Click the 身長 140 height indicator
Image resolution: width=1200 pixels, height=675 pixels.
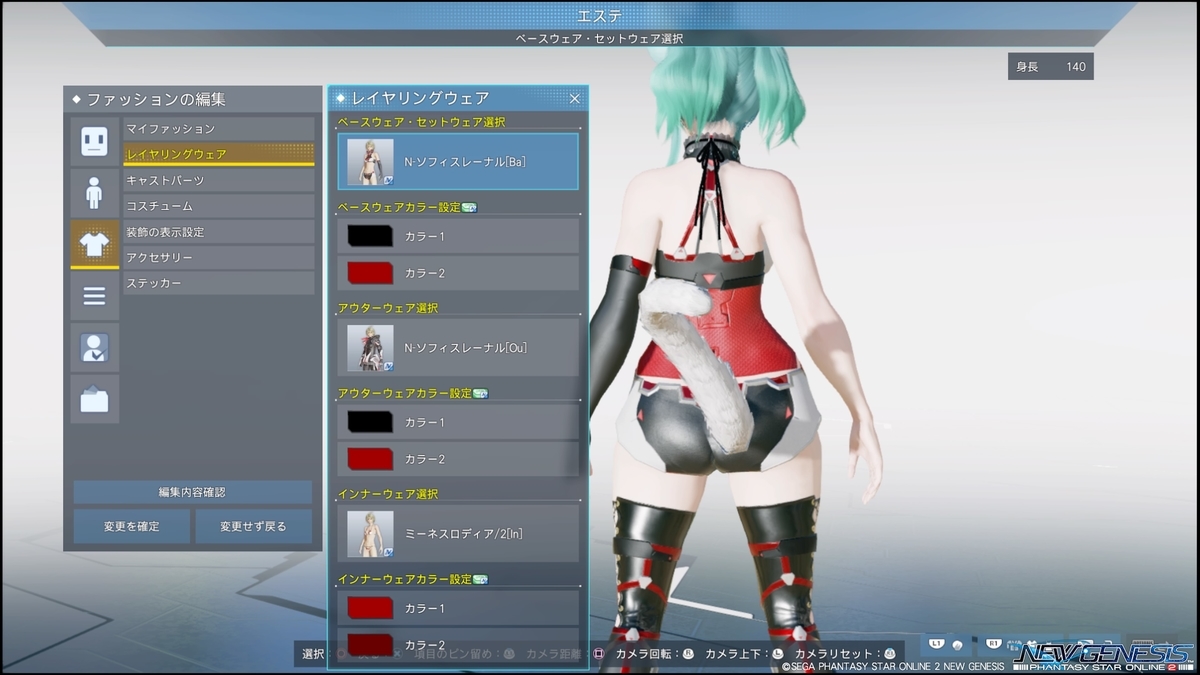point(1050,67)
